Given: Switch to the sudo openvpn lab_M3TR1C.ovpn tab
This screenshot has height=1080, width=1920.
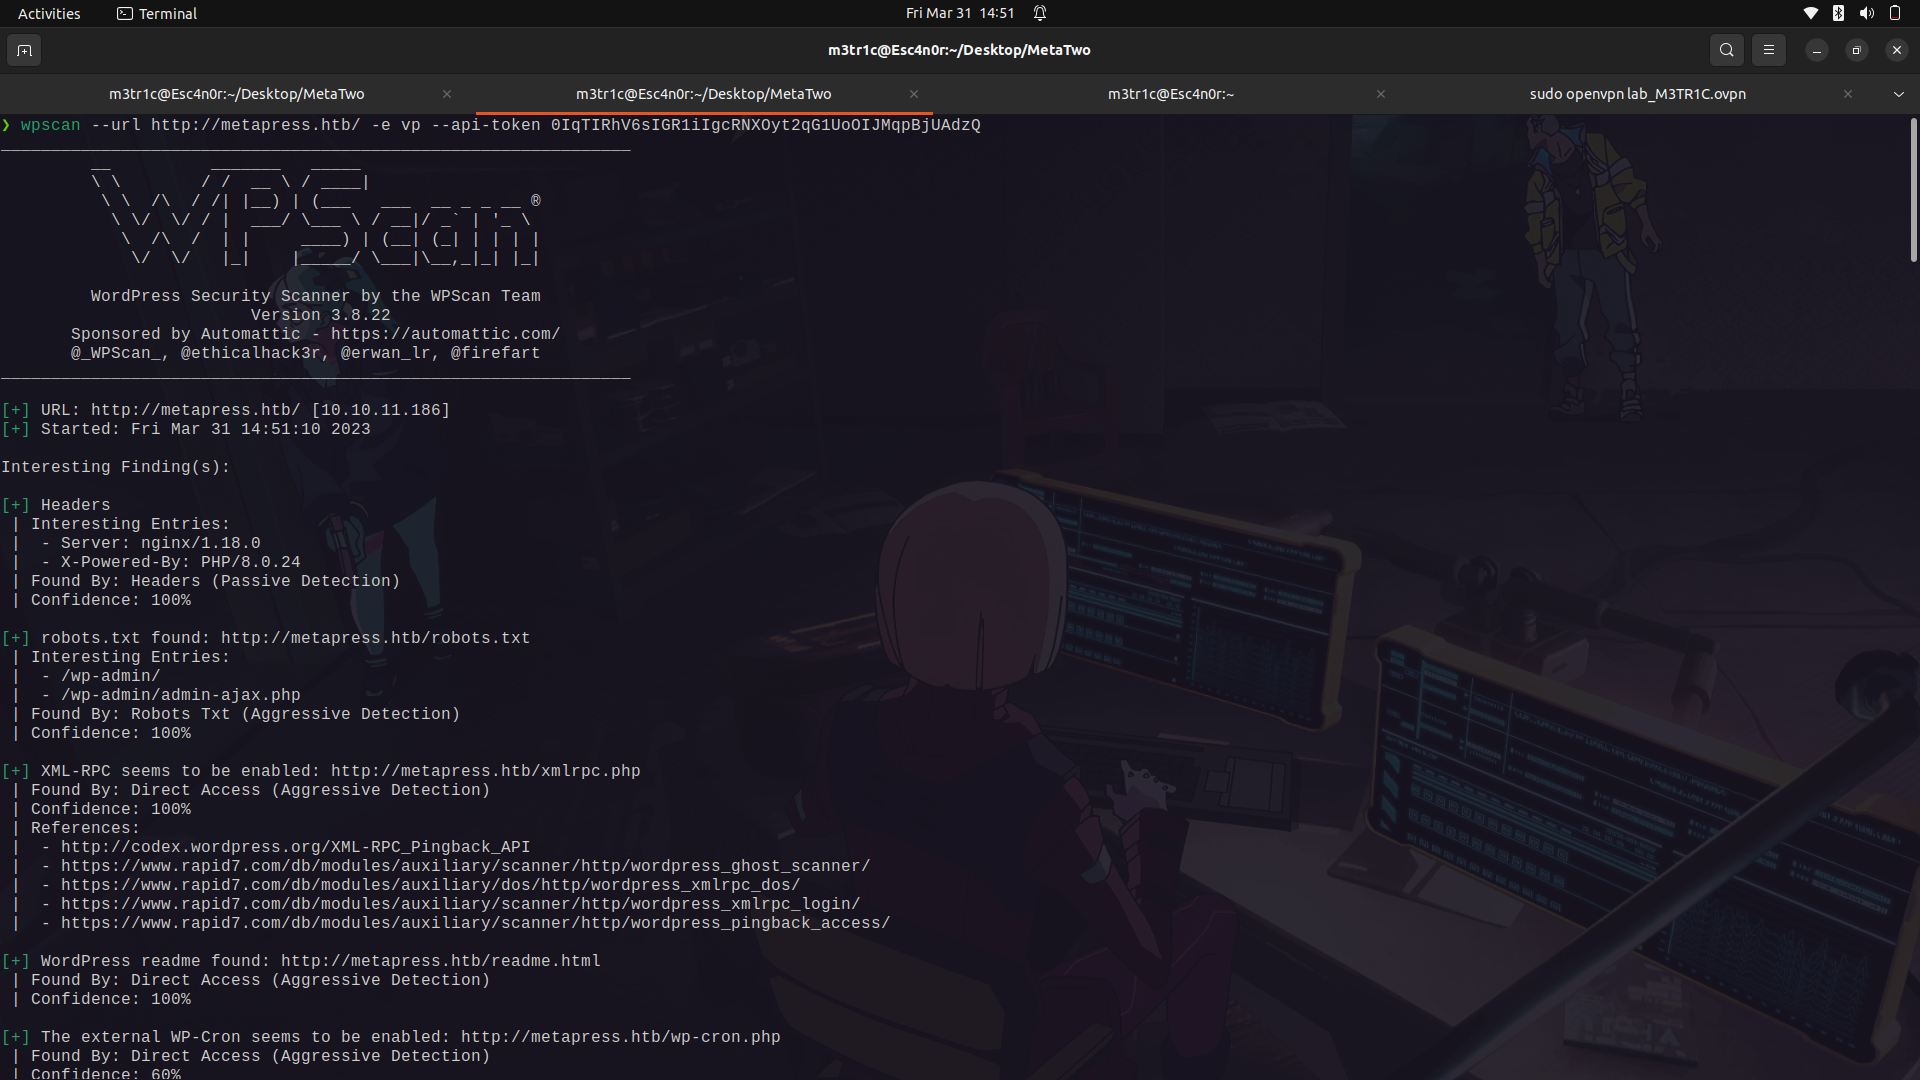Looking at the screenshot, I should (1637, 94).
